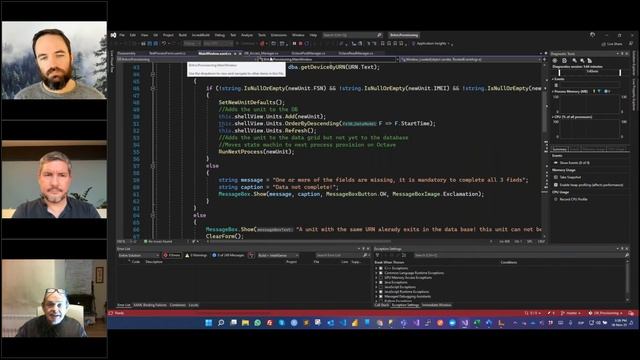This screenshot has width=640, height=360.
Task: Open the Build menu
Action: coord(183,35)
